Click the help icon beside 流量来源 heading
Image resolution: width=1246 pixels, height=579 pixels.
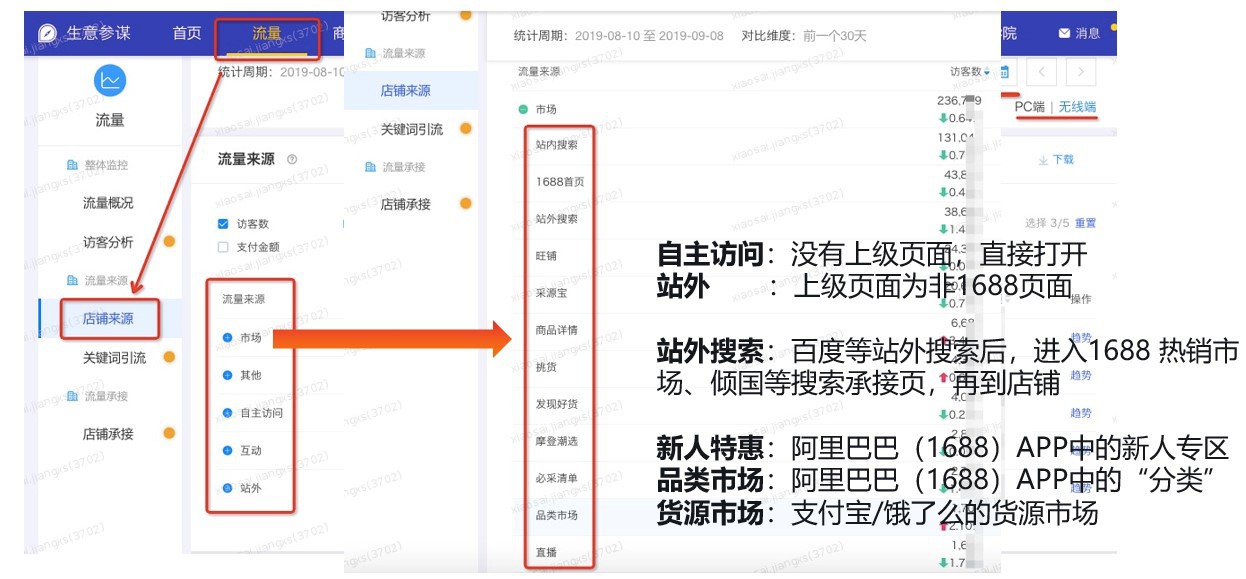point(292,159)
